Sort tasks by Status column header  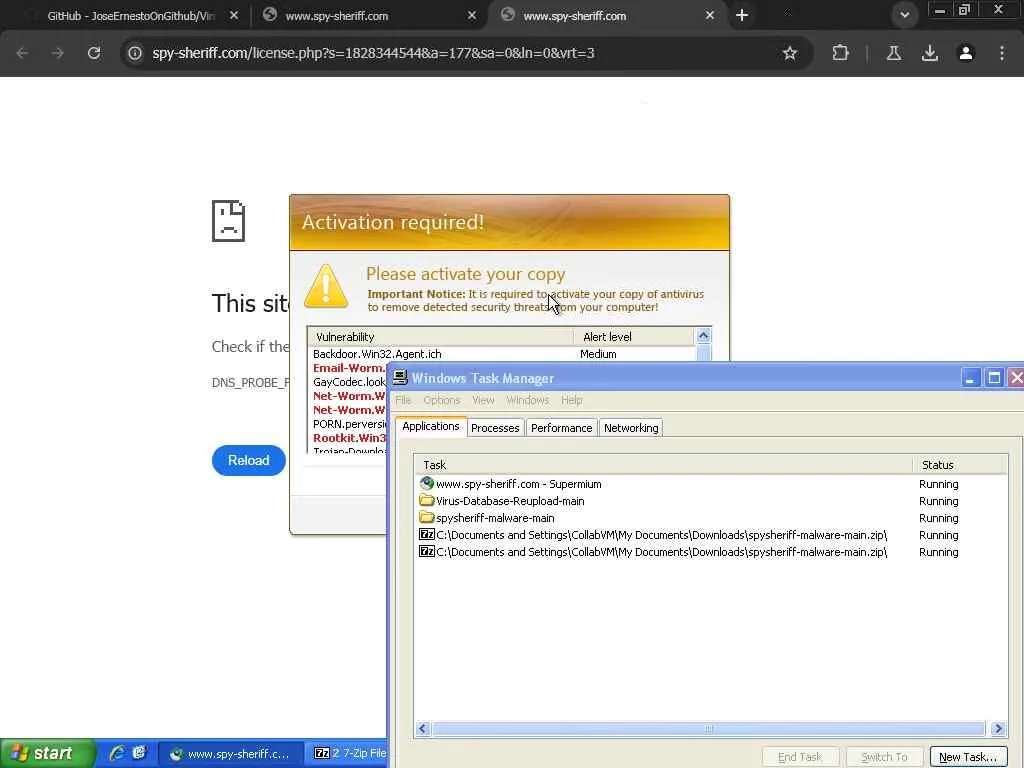point(960,465)
